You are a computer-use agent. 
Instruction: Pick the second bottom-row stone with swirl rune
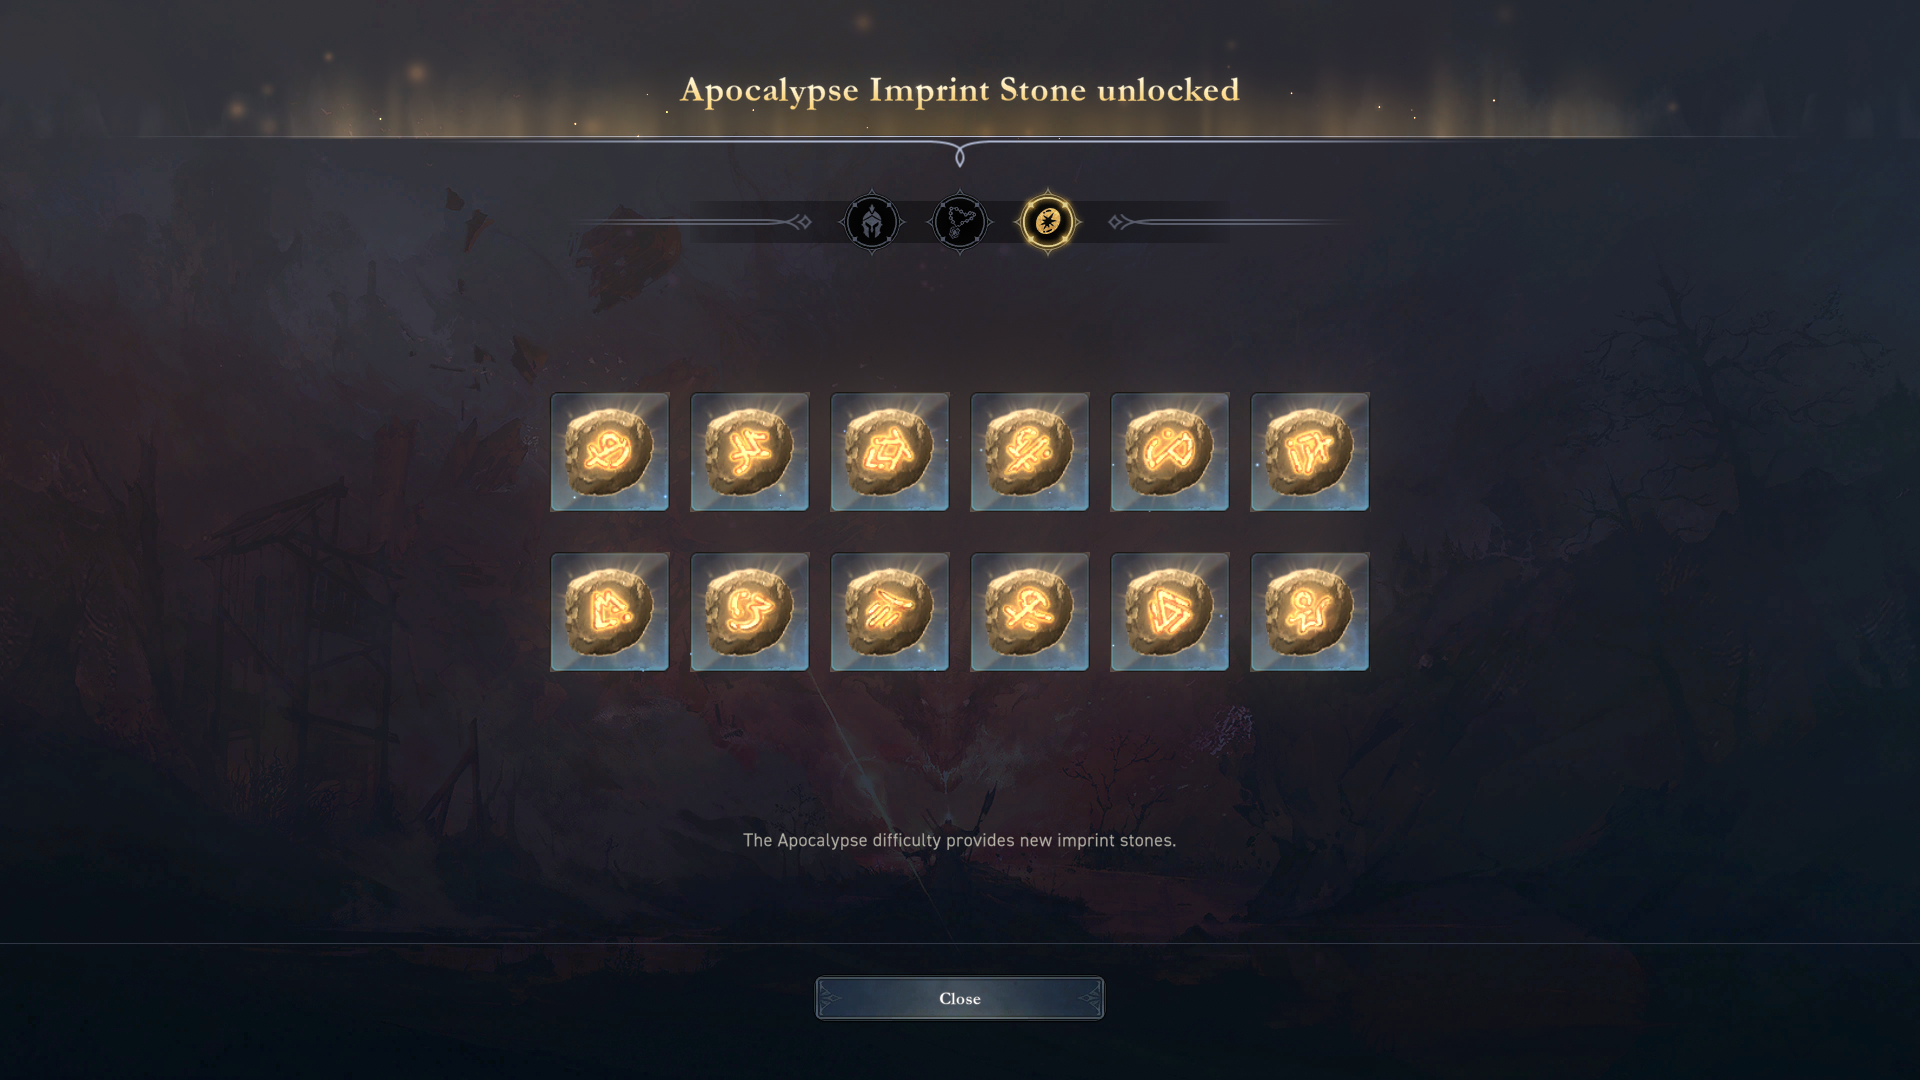pyautogui.click(x=750, y=612)
